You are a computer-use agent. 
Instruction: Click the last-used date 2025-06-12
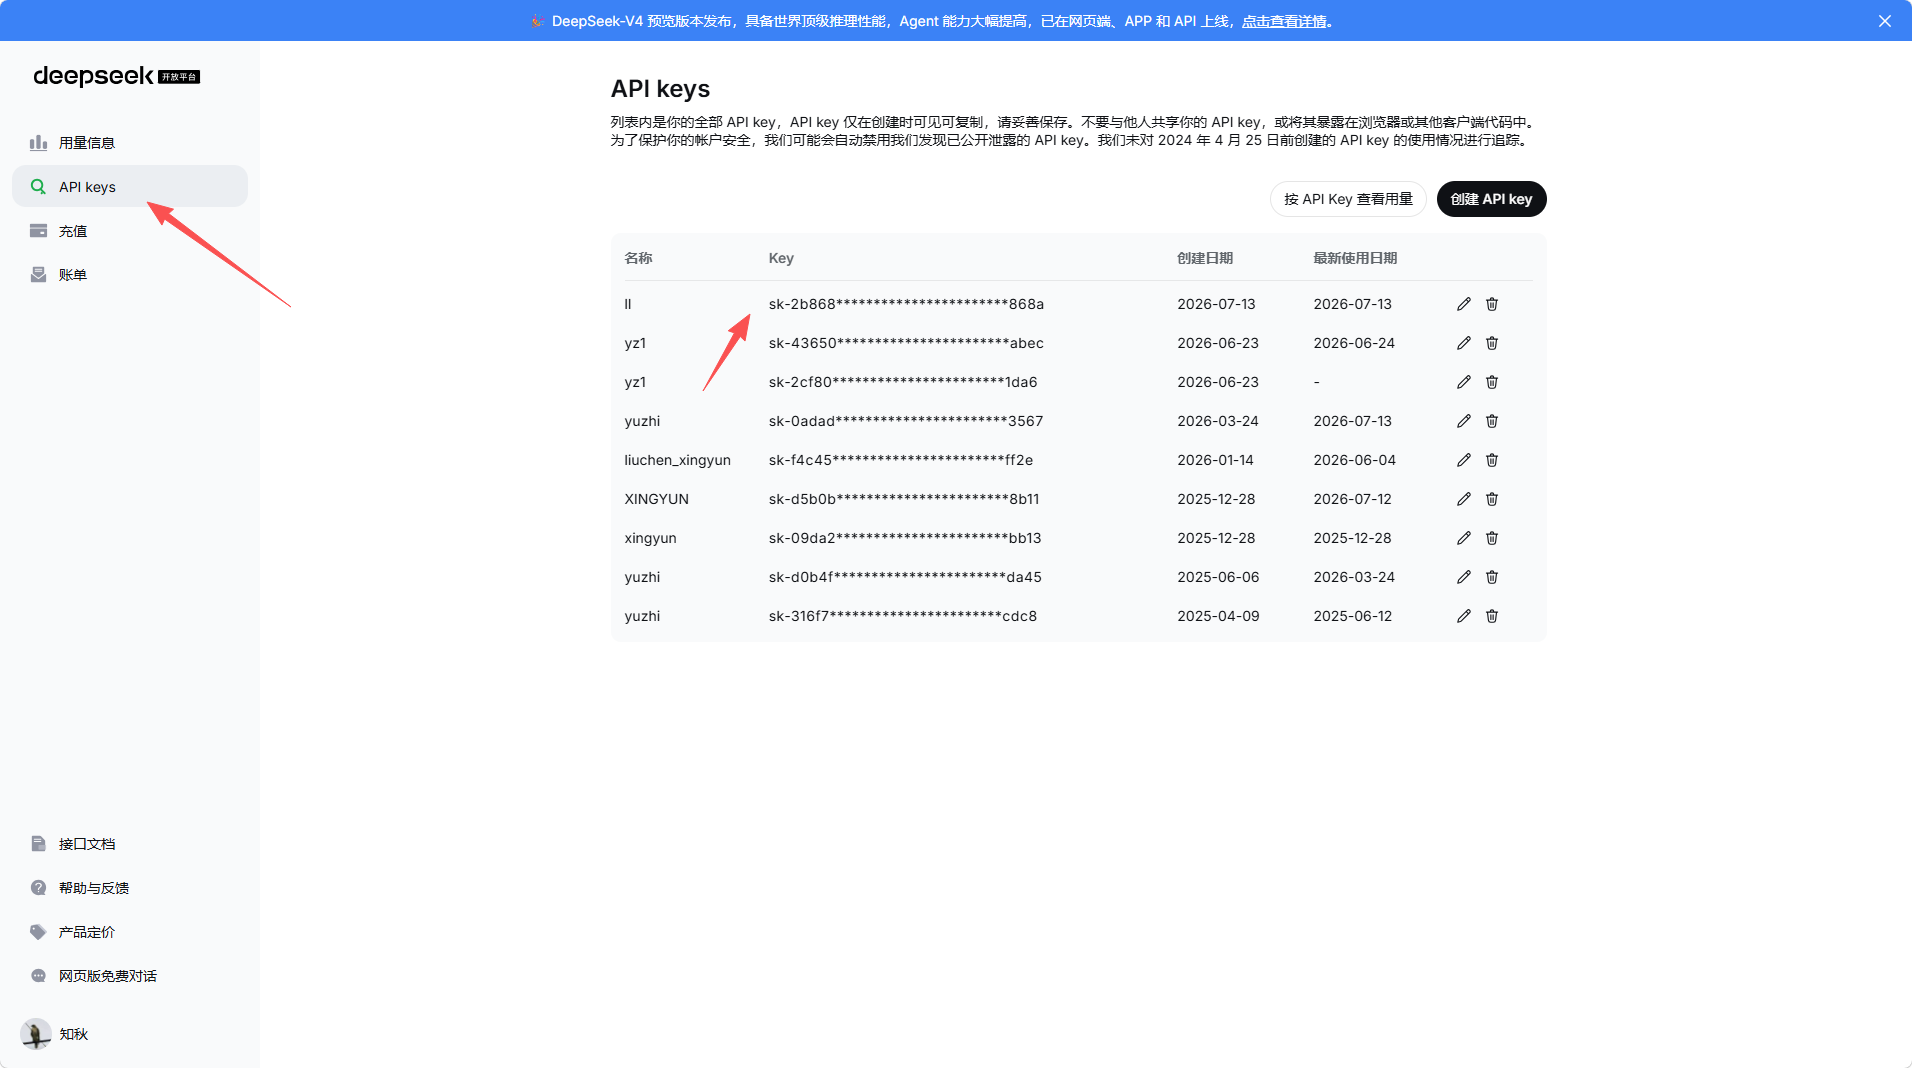pos(1353,616)
